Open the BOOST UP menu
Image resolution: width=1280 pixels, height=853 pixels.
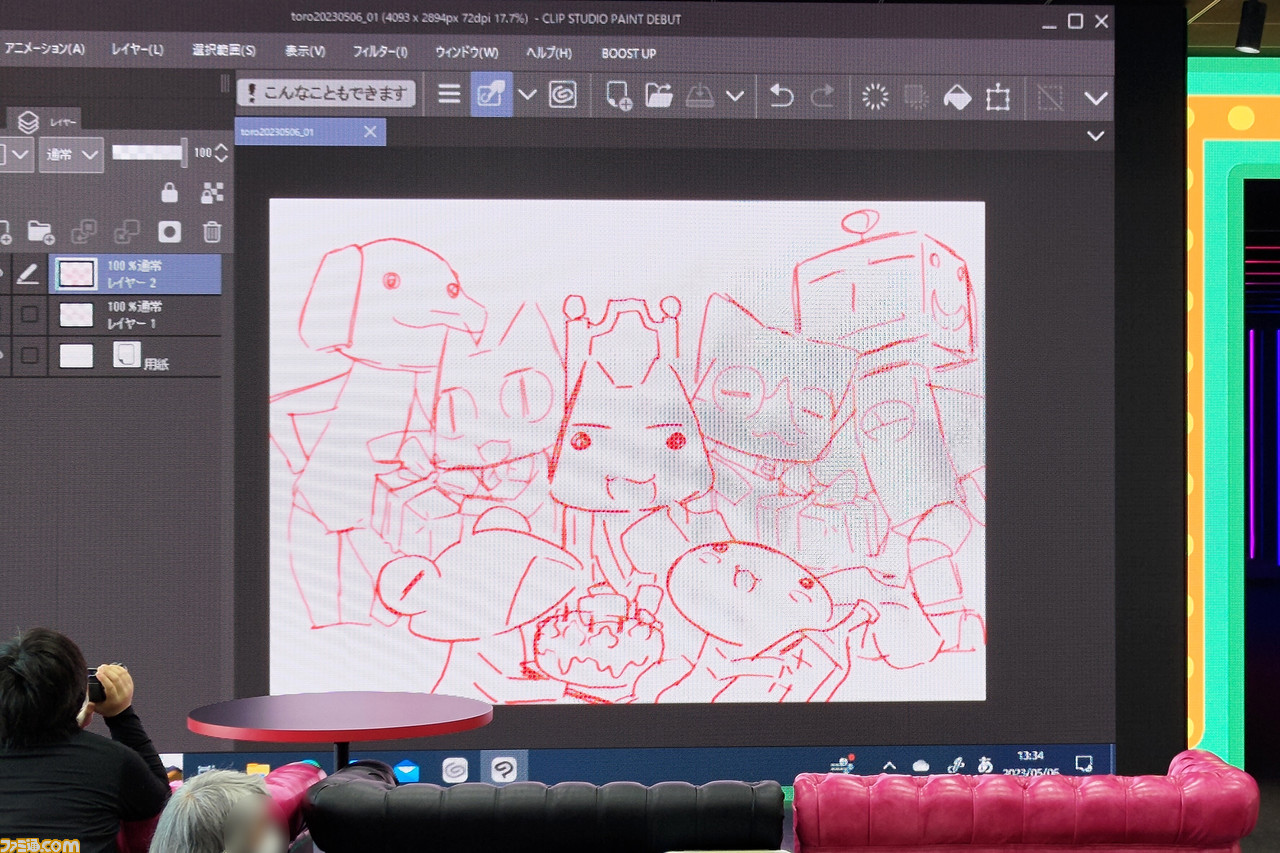point(629,53)
